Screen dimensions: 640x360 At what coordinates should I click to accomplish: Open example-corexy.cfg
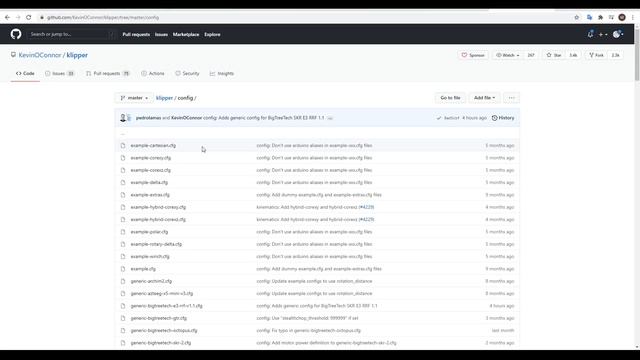(151, 158)
